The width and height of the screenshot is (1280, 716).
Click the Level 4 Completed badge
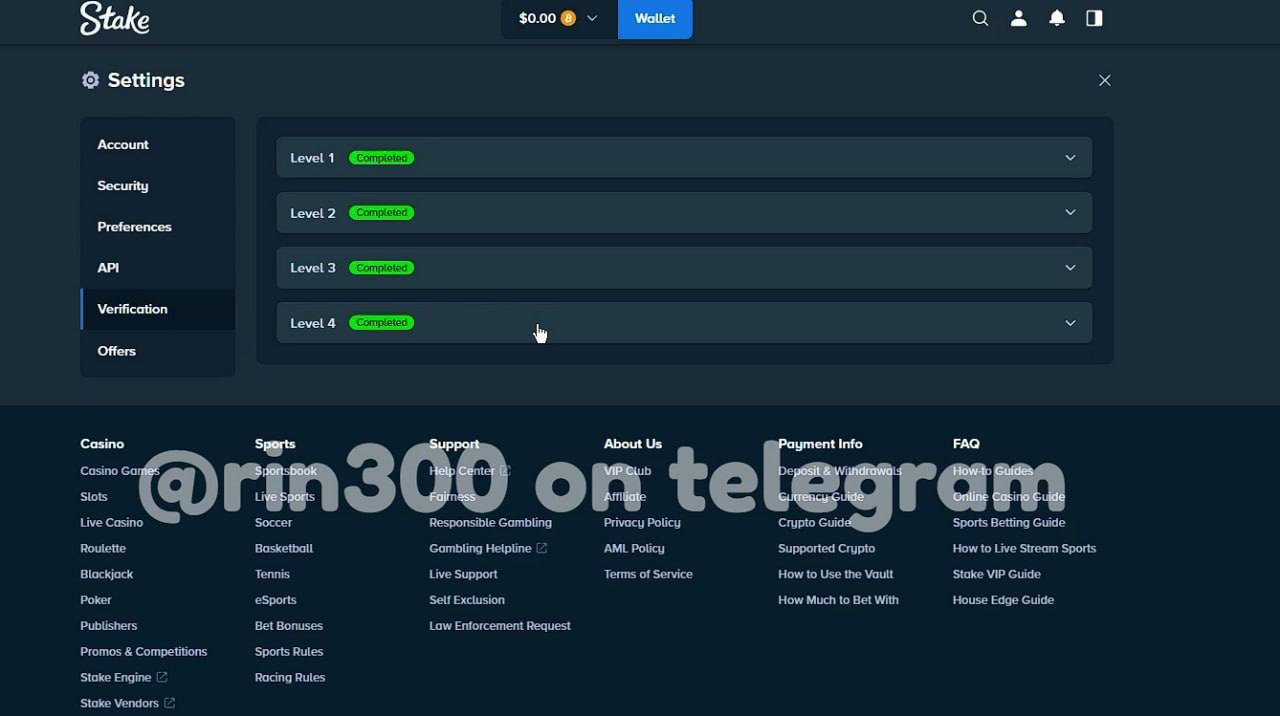click(381, 323)
